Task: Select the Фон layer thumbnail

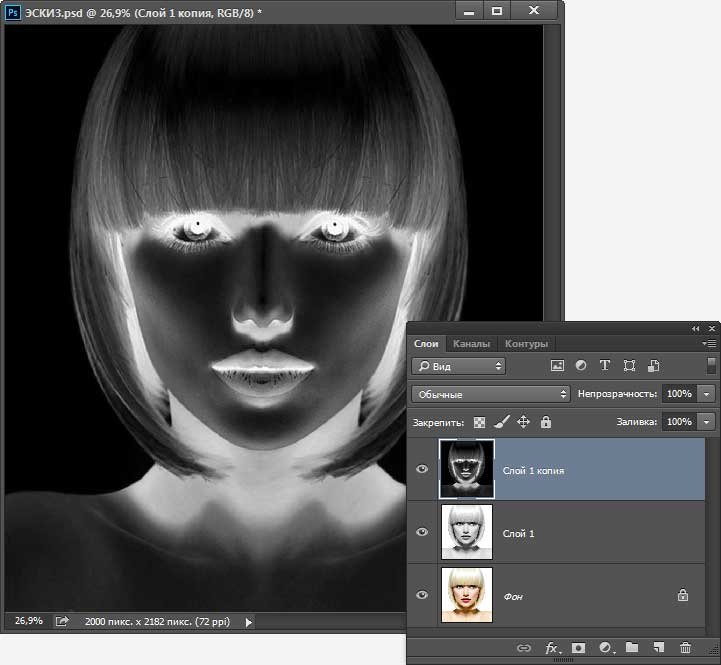Action: pos(467,595)
